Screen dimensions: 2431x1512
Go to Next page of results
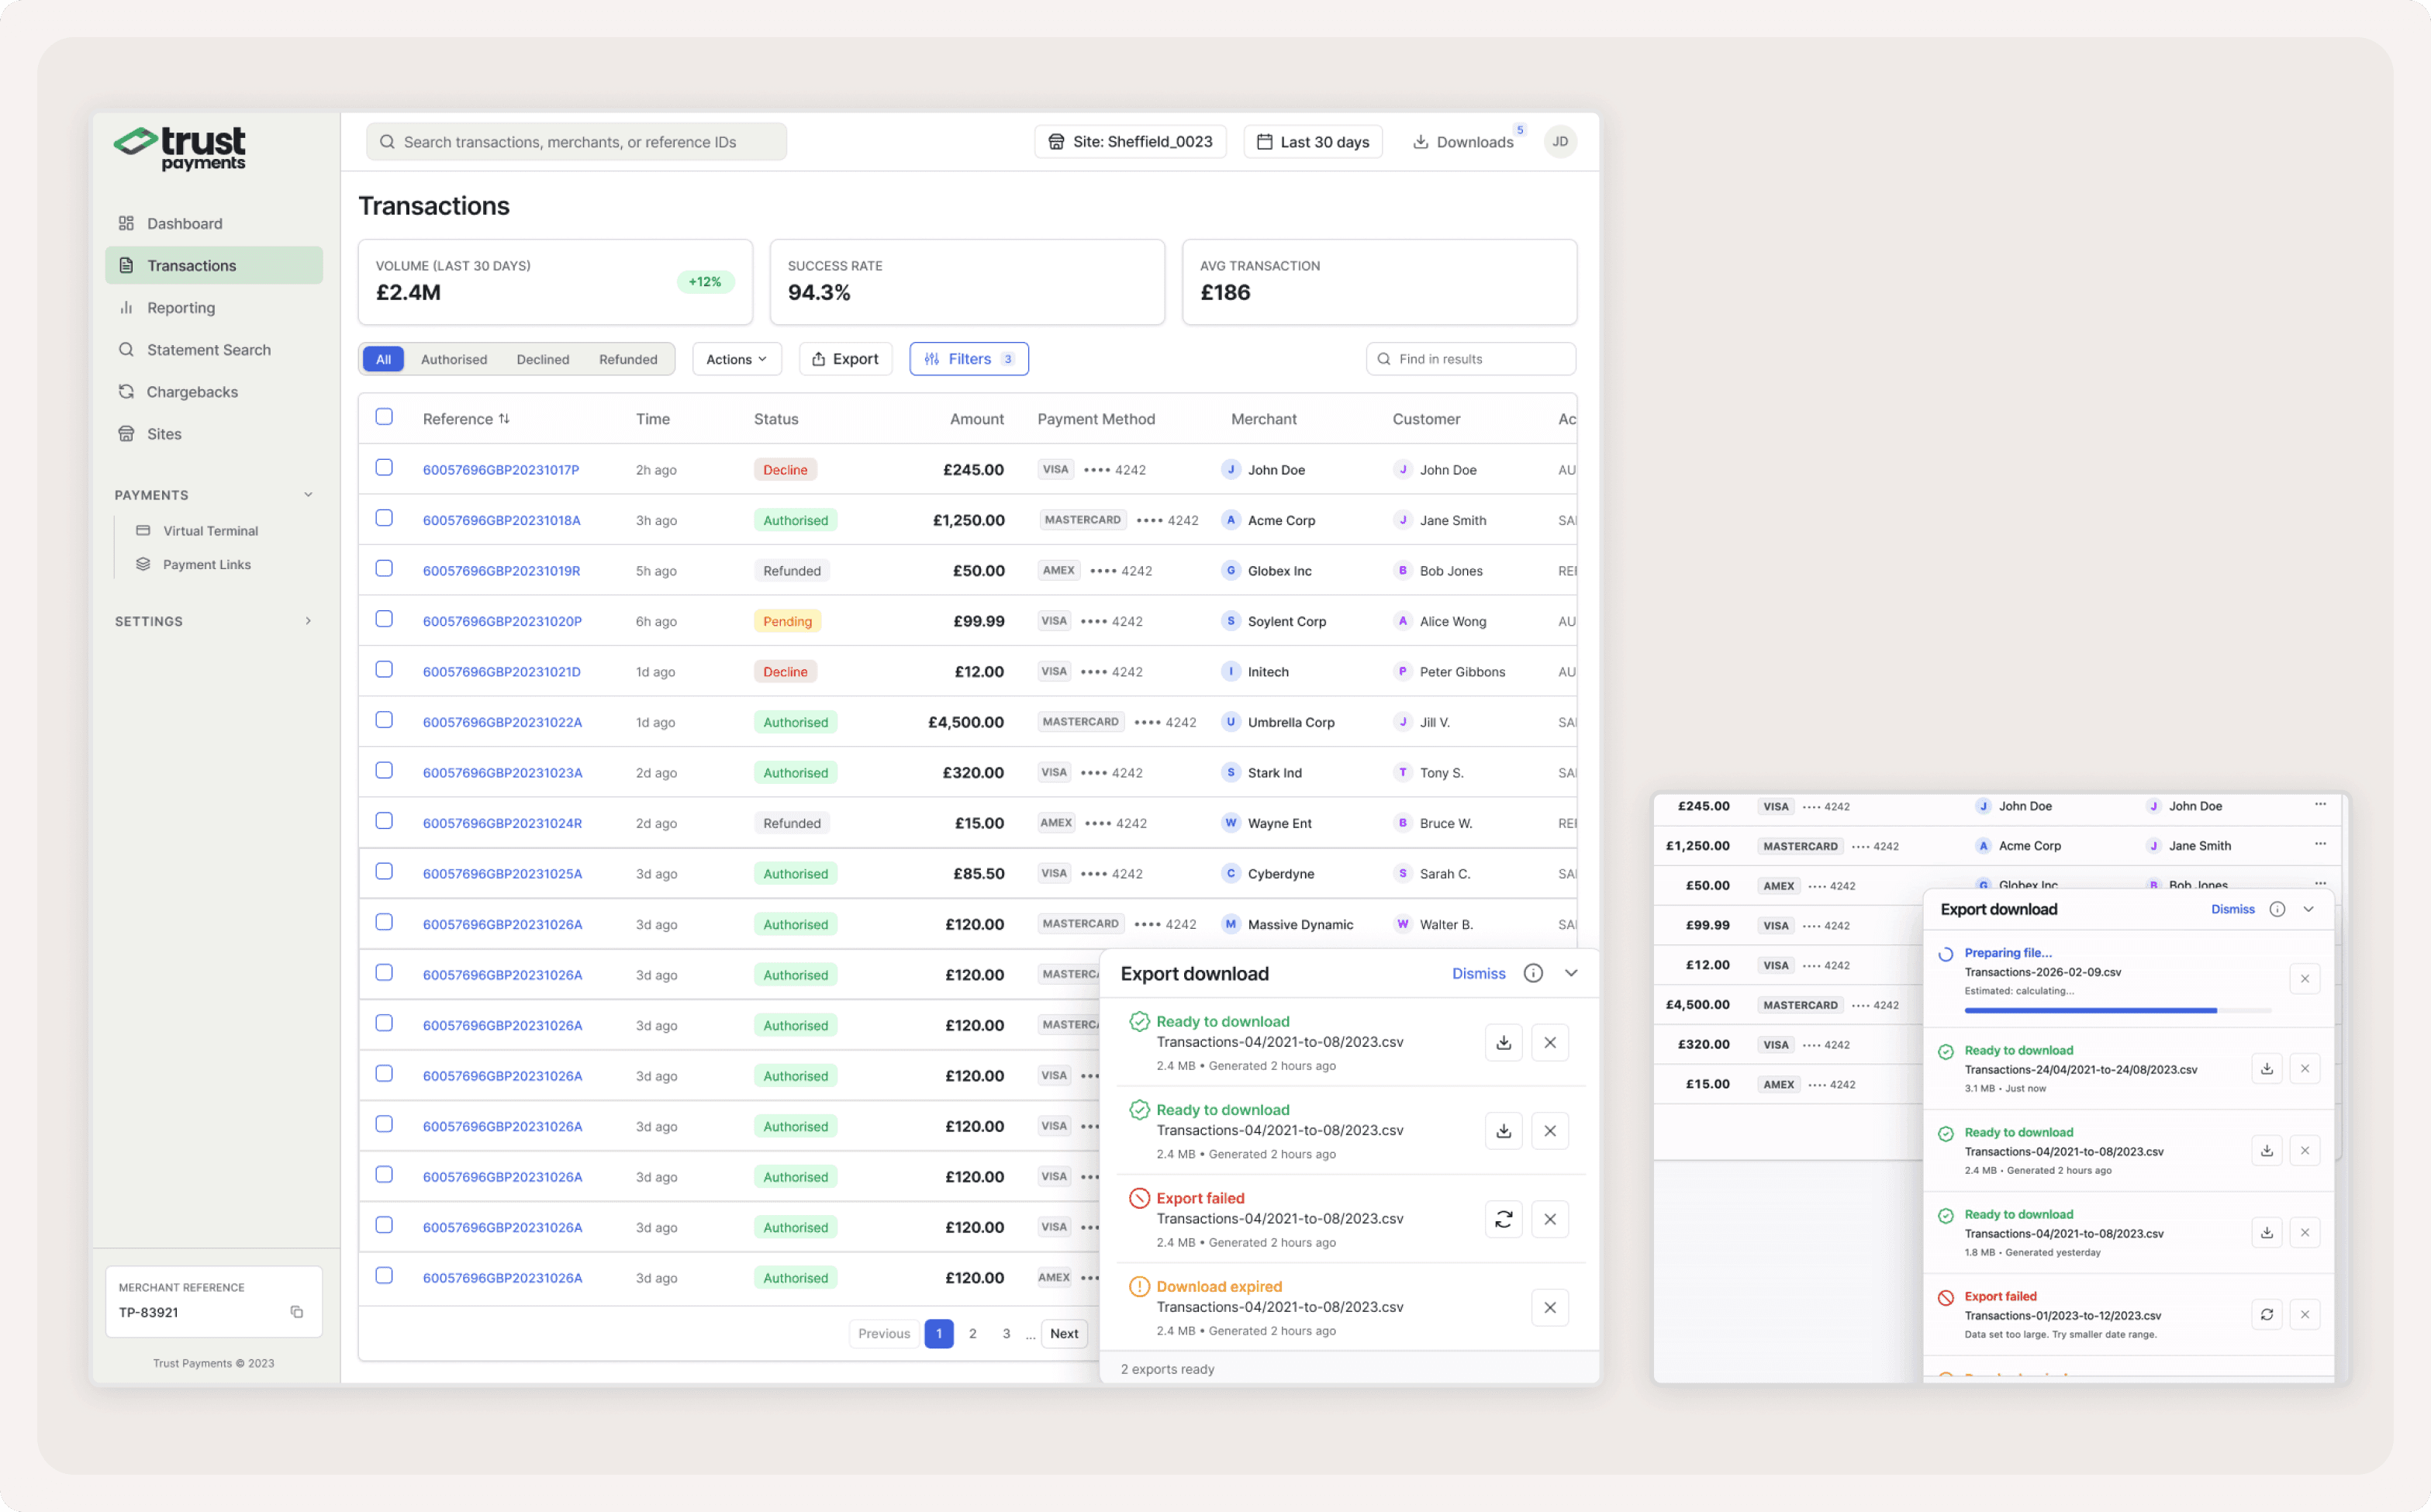point(1063,1334)
